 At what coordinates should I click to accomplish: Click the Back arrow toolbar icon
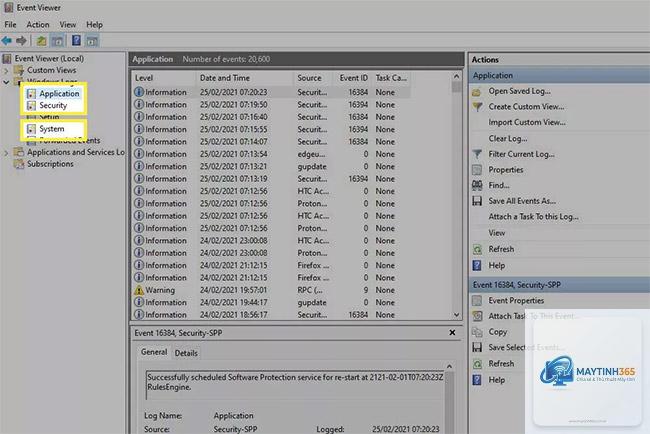coord(7,41)
